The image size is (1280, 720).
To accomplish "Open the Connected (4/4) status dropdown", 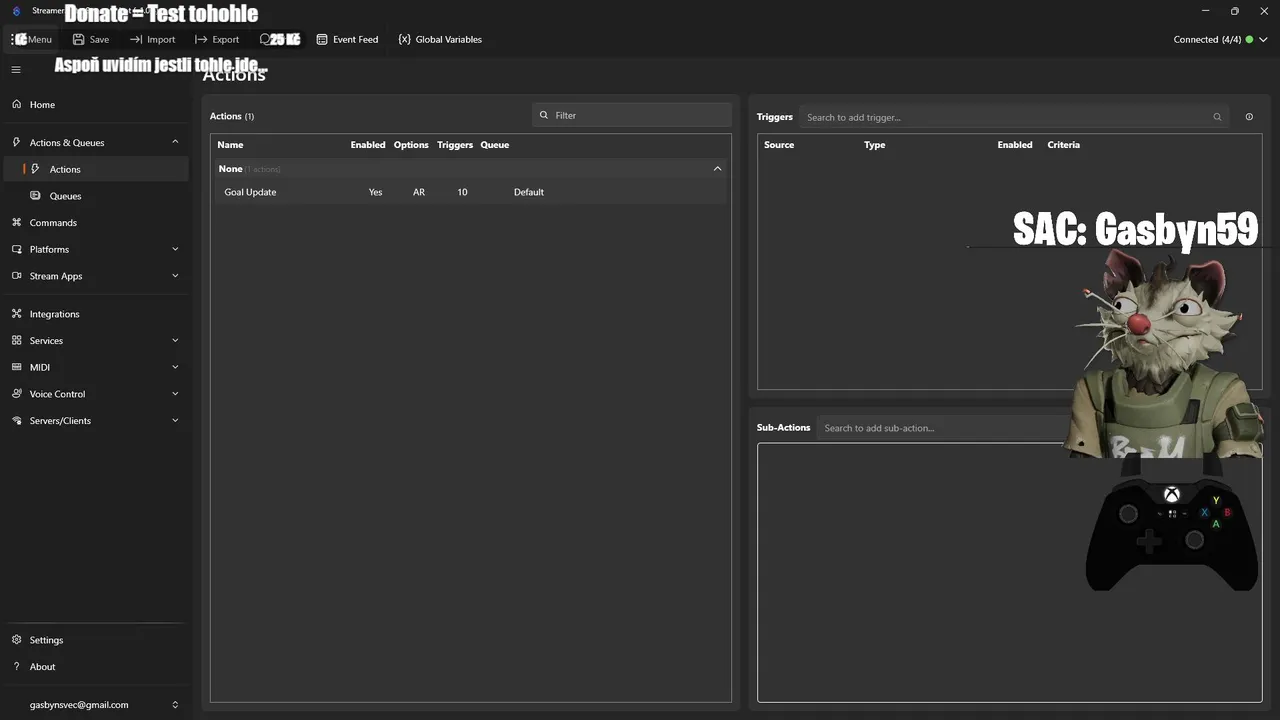I will (x=1220, y=39).
